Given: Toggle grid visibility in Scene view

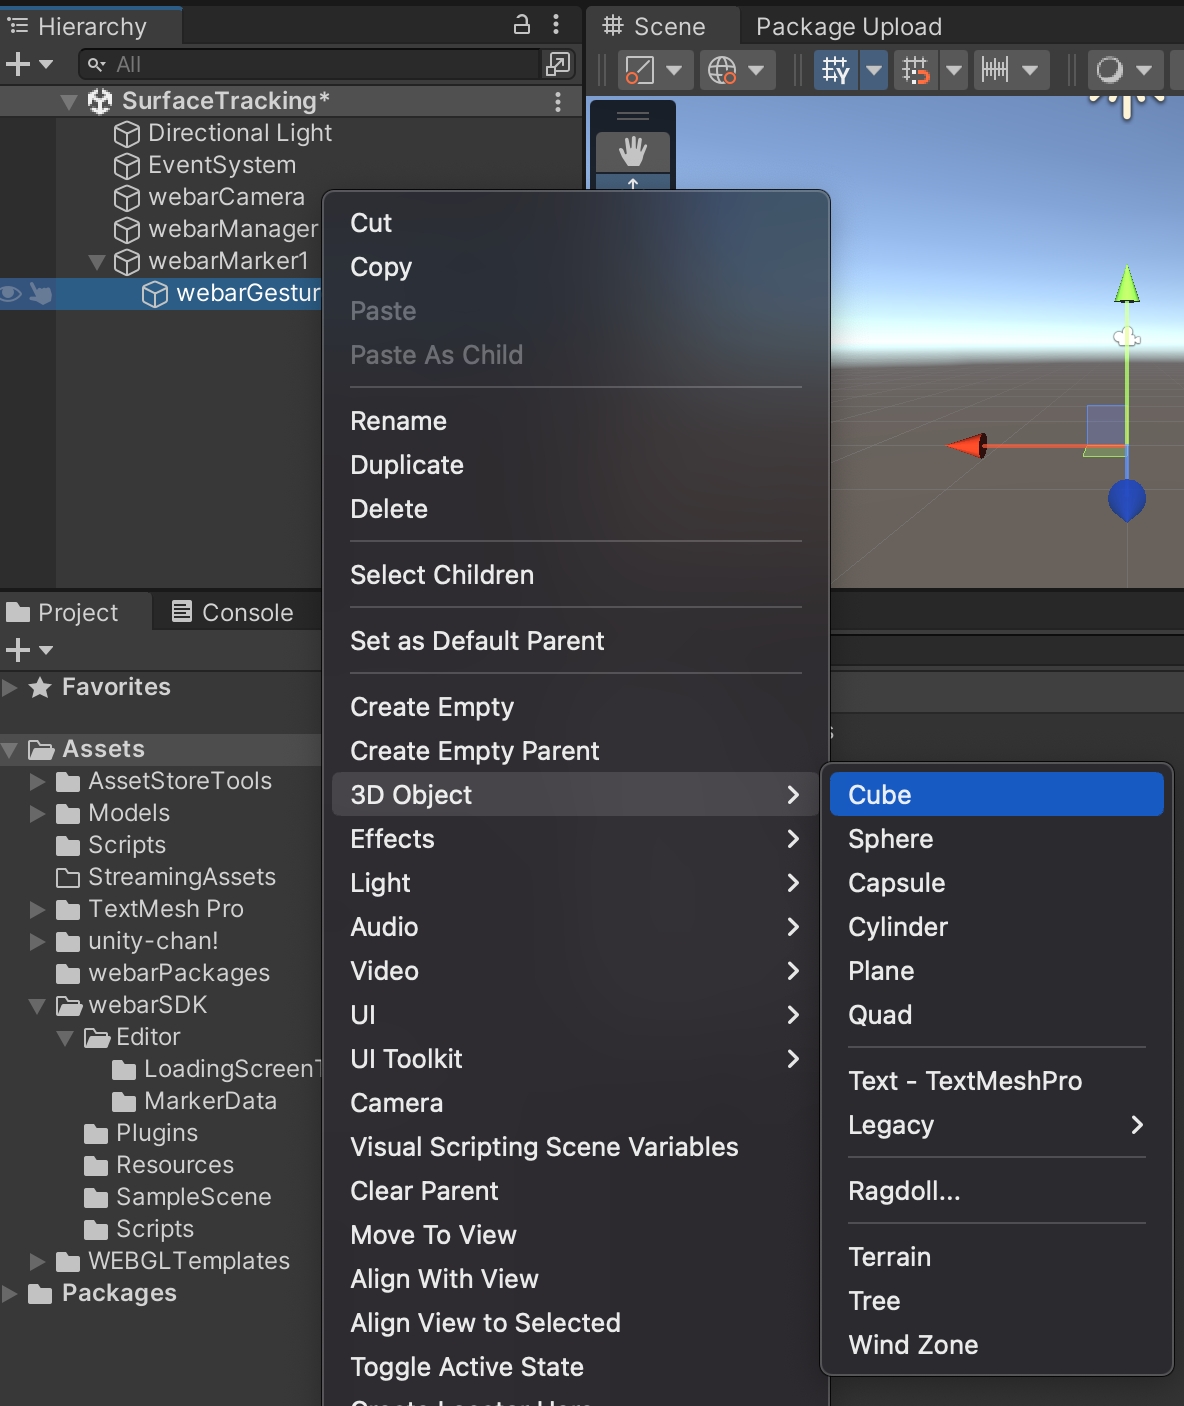Looking at the screenshot, I should click(x=836, y=70).
